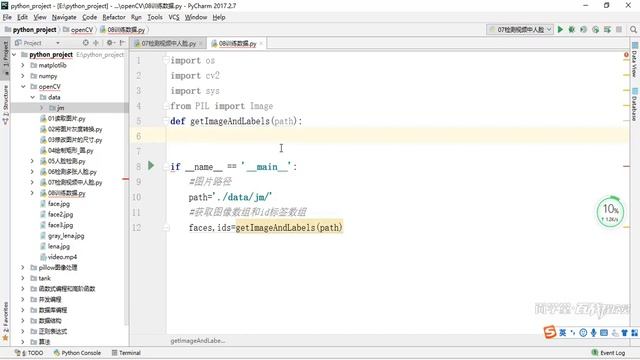The height and width of the screenshot is (360, 640).
Task: Open the Data View side tab
Action: pos(634,60)
